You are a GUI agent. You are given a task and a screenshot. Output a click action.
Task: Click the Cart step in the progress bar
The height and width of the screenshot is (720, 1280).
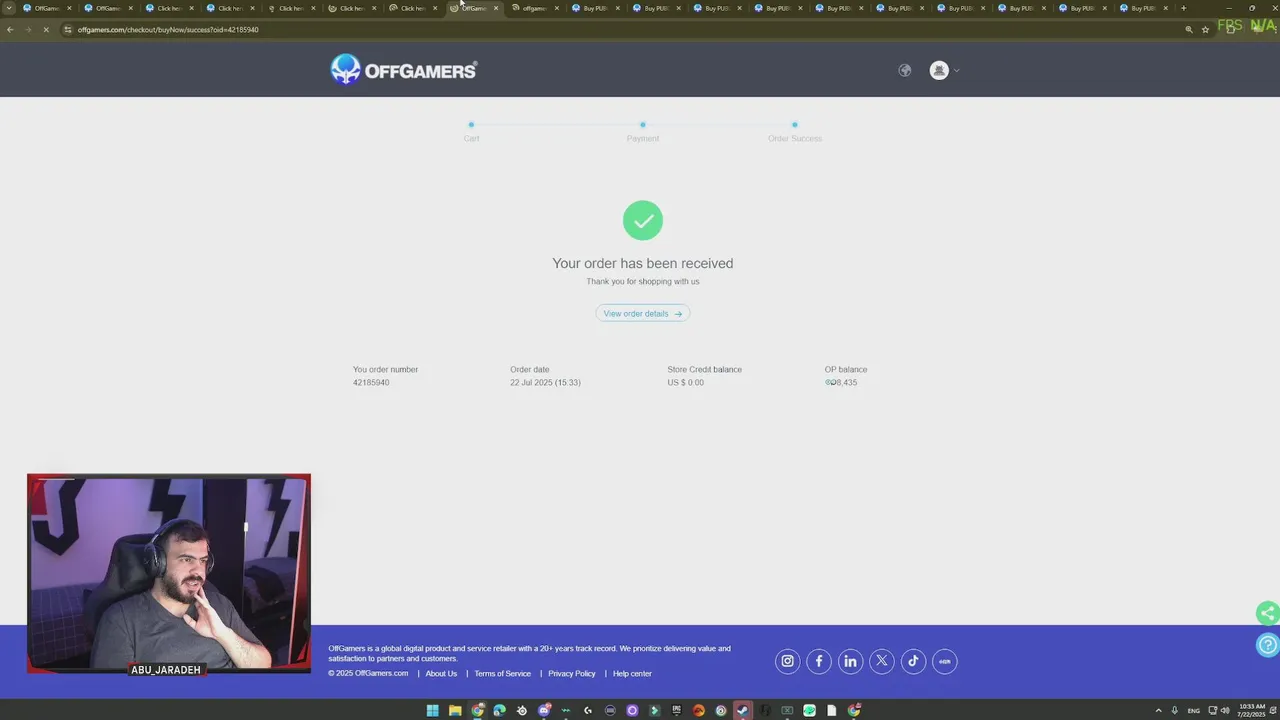(471, 132)
